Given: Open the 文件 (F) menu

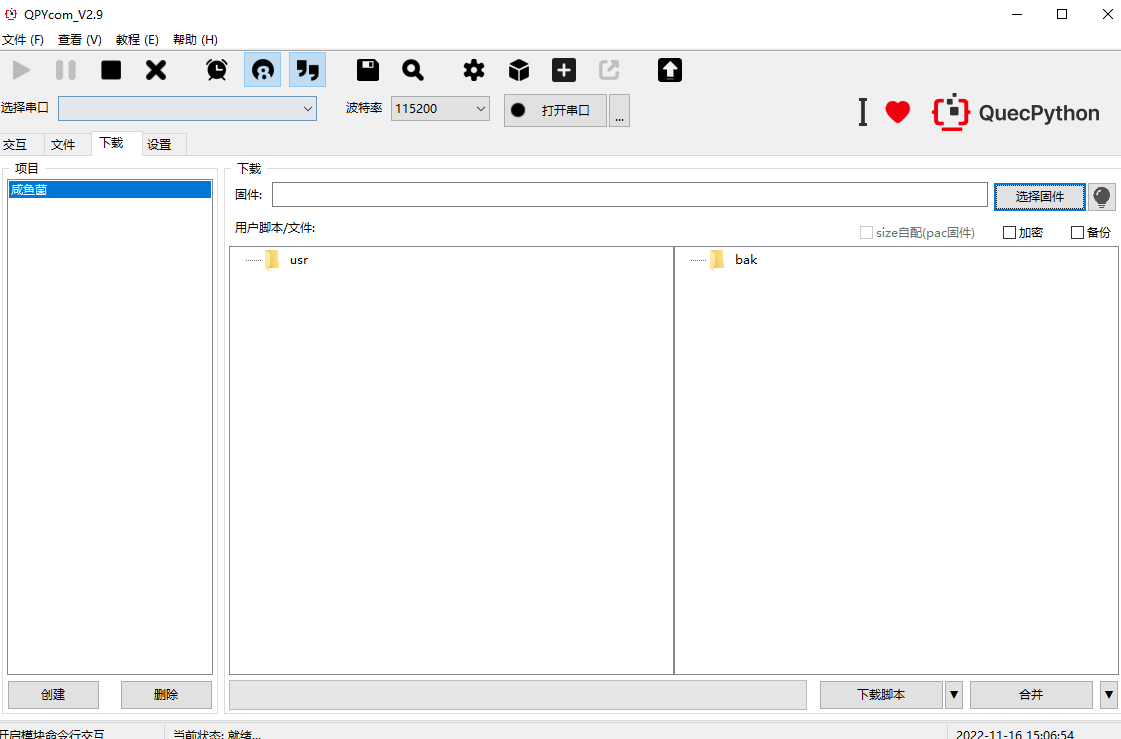Looking at the screenshot, I should click(23, 40).
